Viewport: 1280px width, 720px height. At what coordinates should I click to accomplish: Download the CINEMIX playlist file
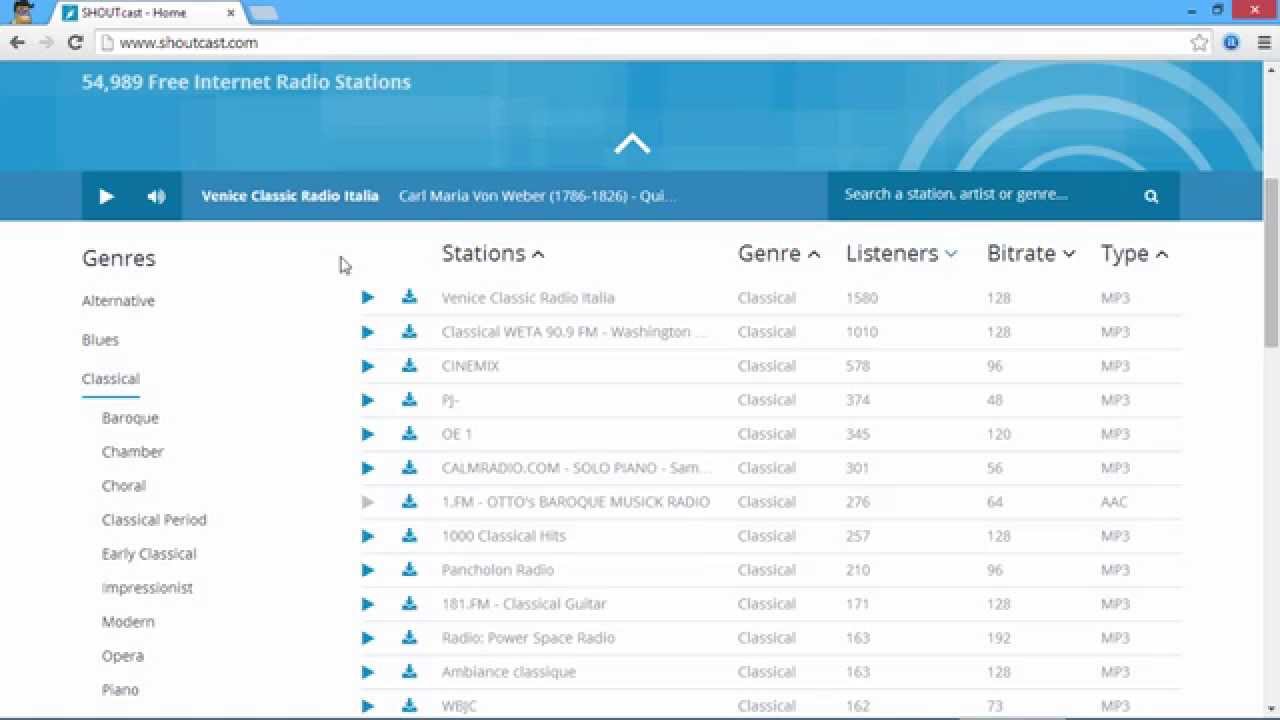pyautogui.click(x=409, y=365)
